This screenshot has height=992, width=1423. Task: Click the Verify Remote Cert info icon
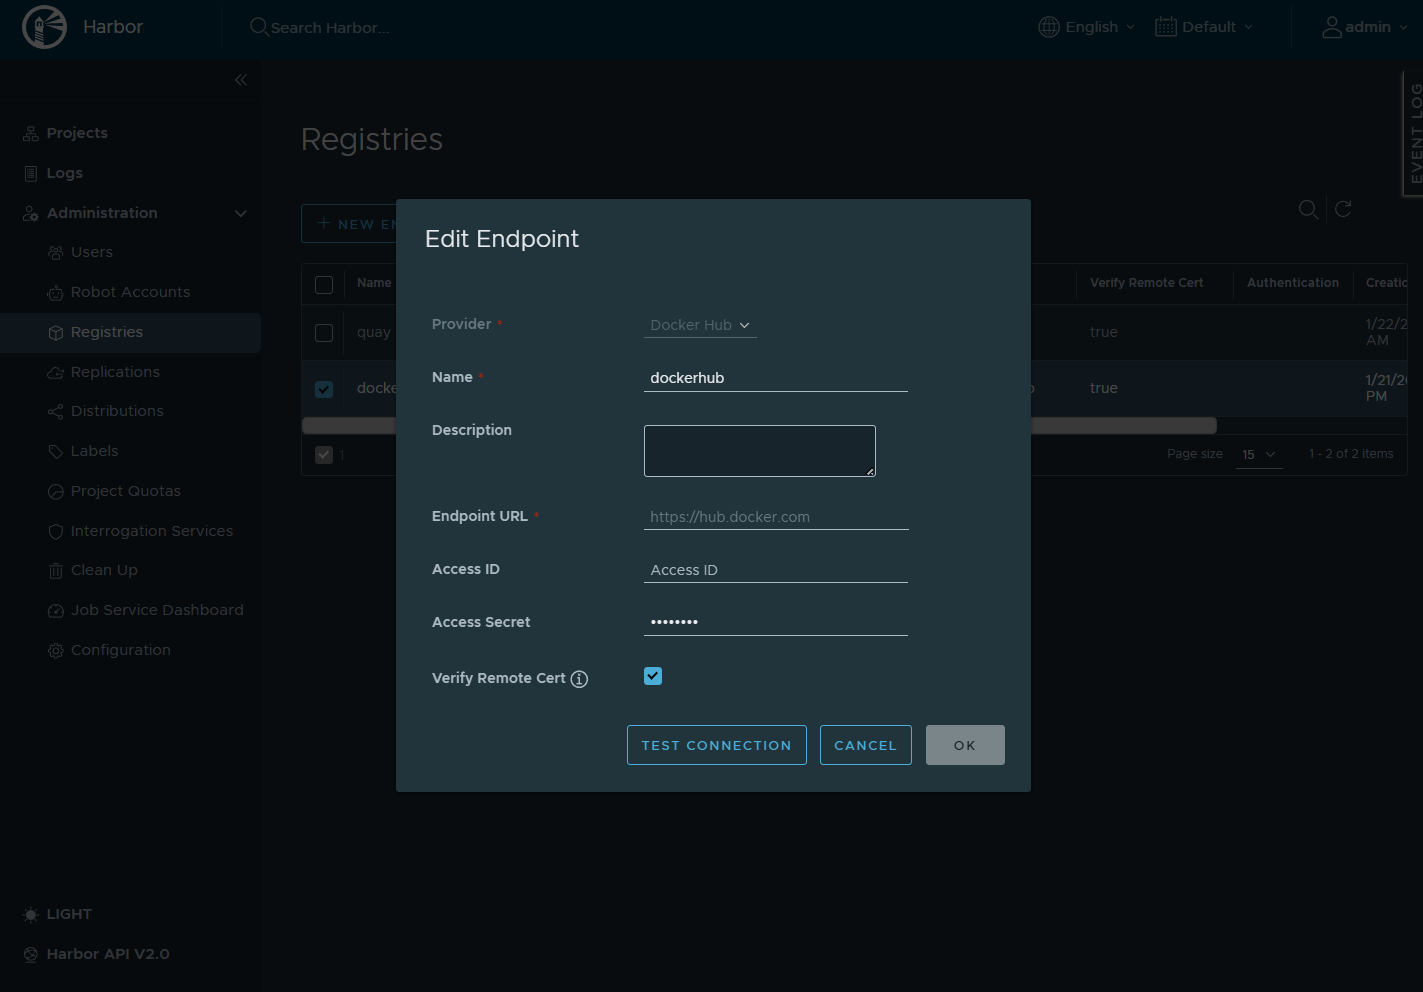[x=579, y=679]
